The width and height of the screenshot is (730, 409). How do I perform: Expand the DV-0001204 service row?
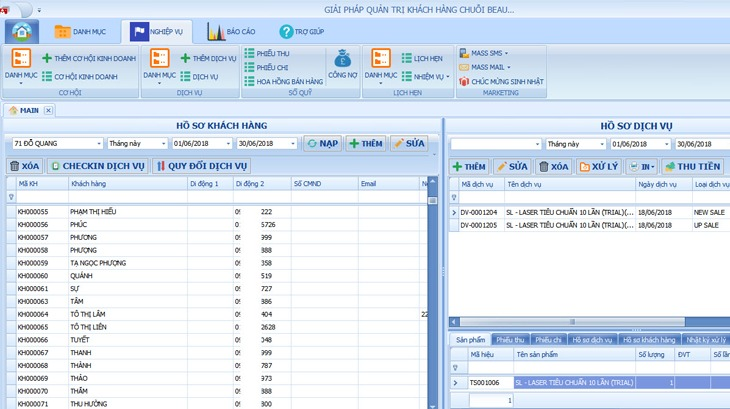pos(453,212)
